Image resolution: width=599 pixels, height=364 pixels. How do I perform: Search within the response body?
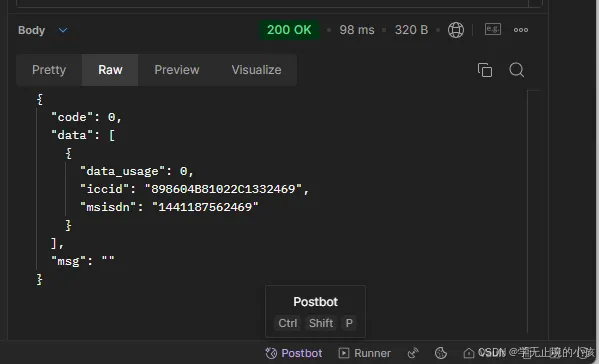pyautogui.click(x=516, y=70)
